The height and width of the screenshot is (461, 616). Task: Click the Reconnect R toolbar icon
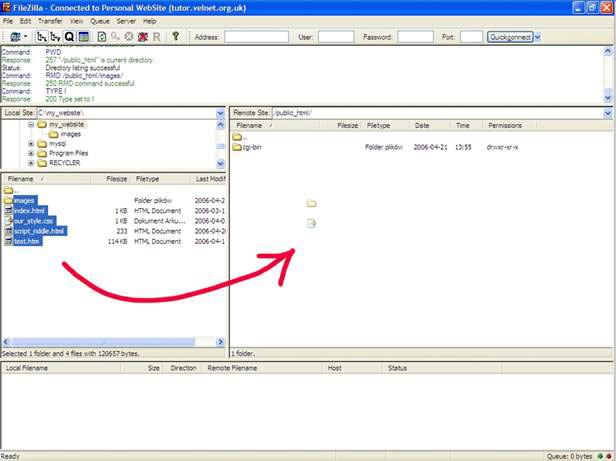(156, 37)
